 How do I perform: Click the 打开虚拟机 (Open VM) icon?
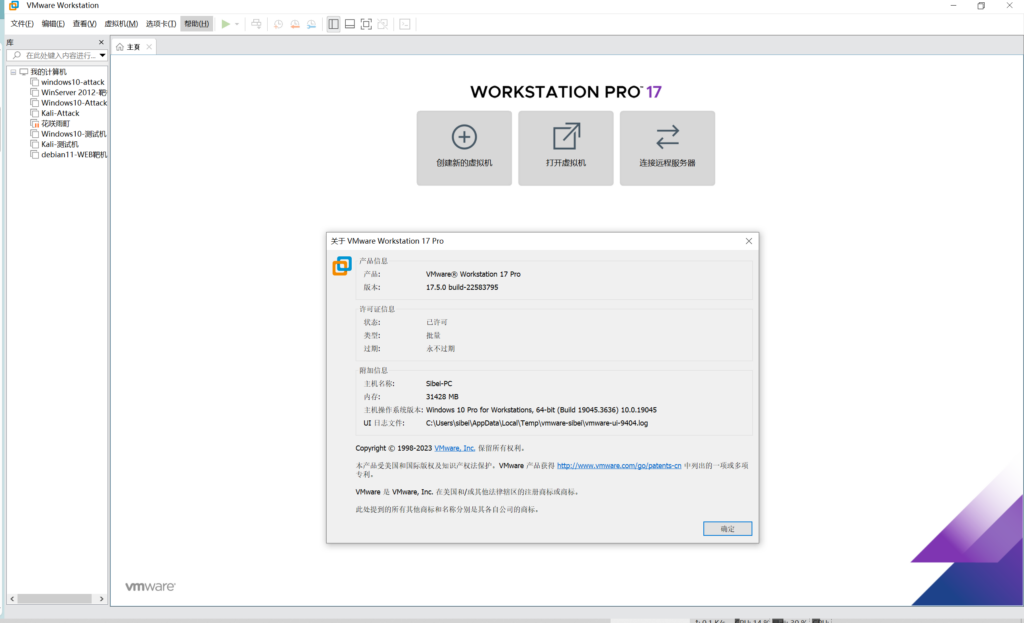[566, 147]
